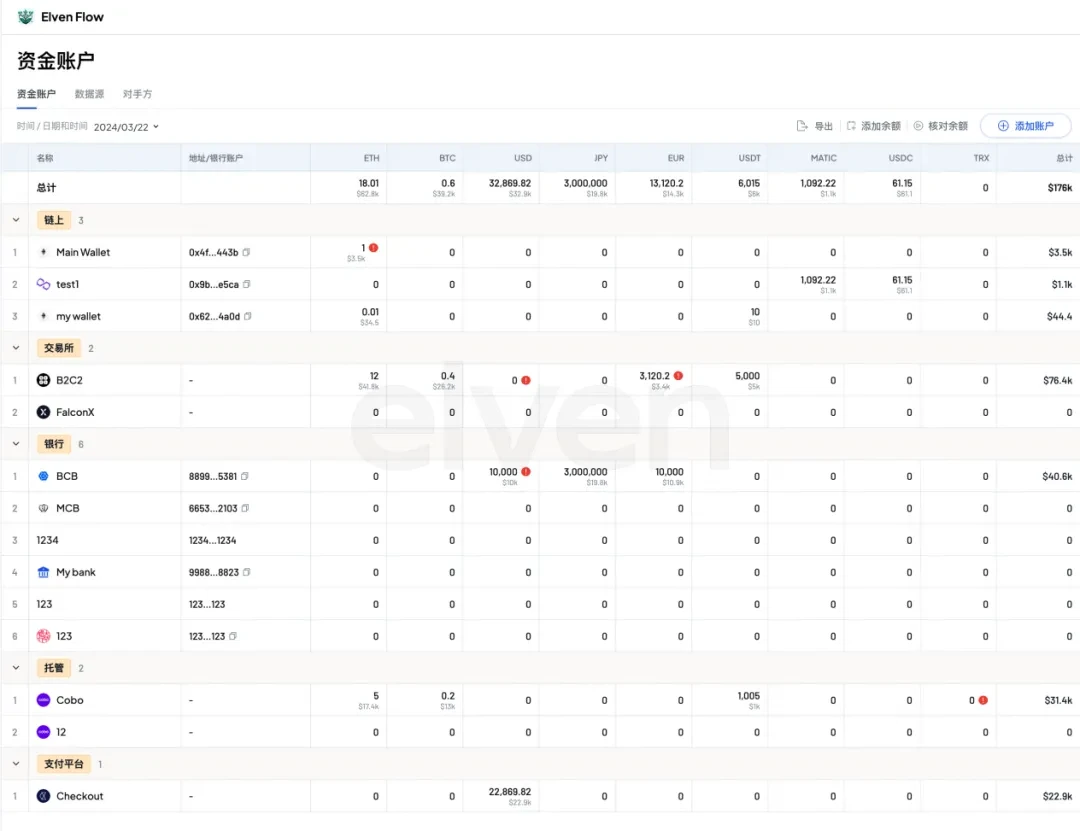The width and height of the screenshot is (1080, 831).
Task: Click the Checkout payment platform icon
Action: [x=43, y=797]
